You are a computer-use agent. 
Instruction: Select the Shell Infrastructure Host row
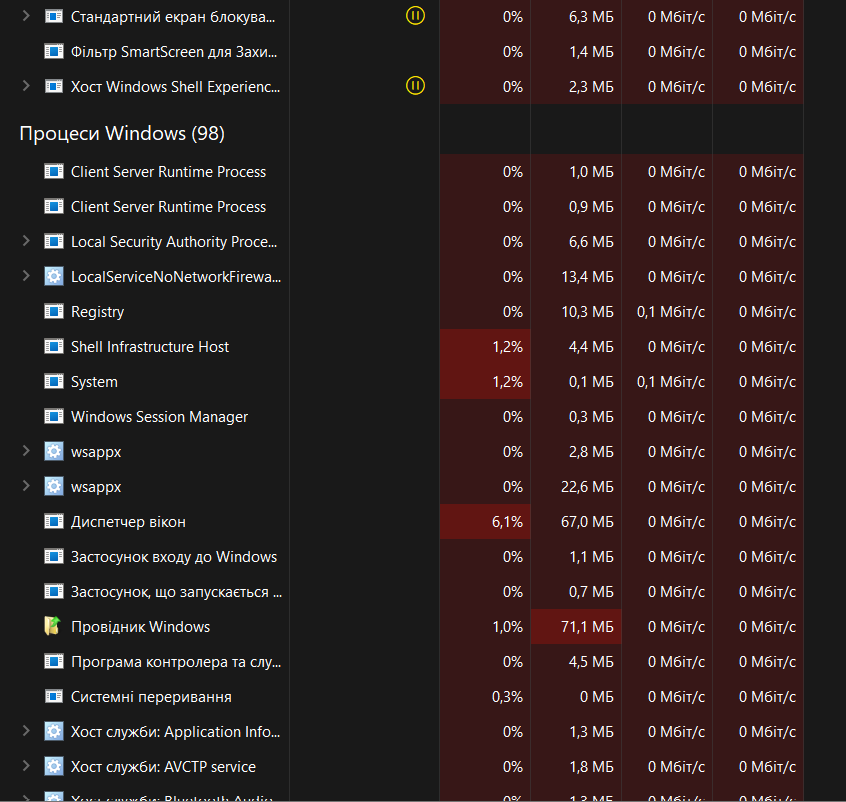pos(402,346)
